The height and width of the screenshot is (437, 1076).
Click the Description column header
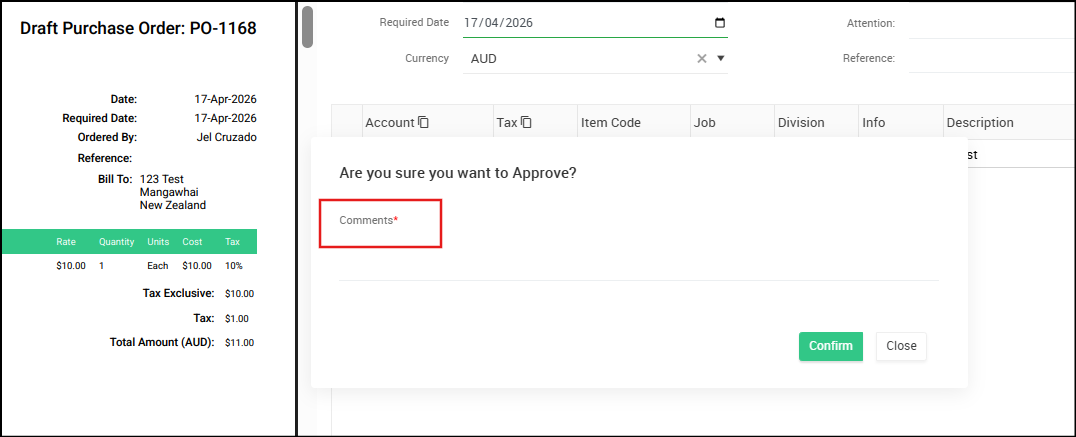pyautogui.click(x=1009, y=123)
